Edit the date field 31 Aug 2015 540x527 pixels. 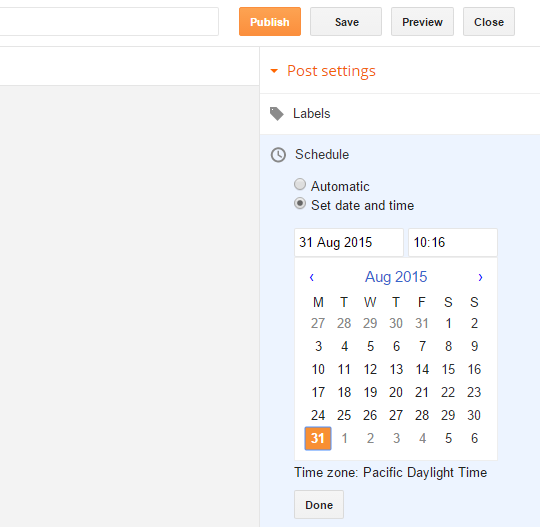pos(349,242)
